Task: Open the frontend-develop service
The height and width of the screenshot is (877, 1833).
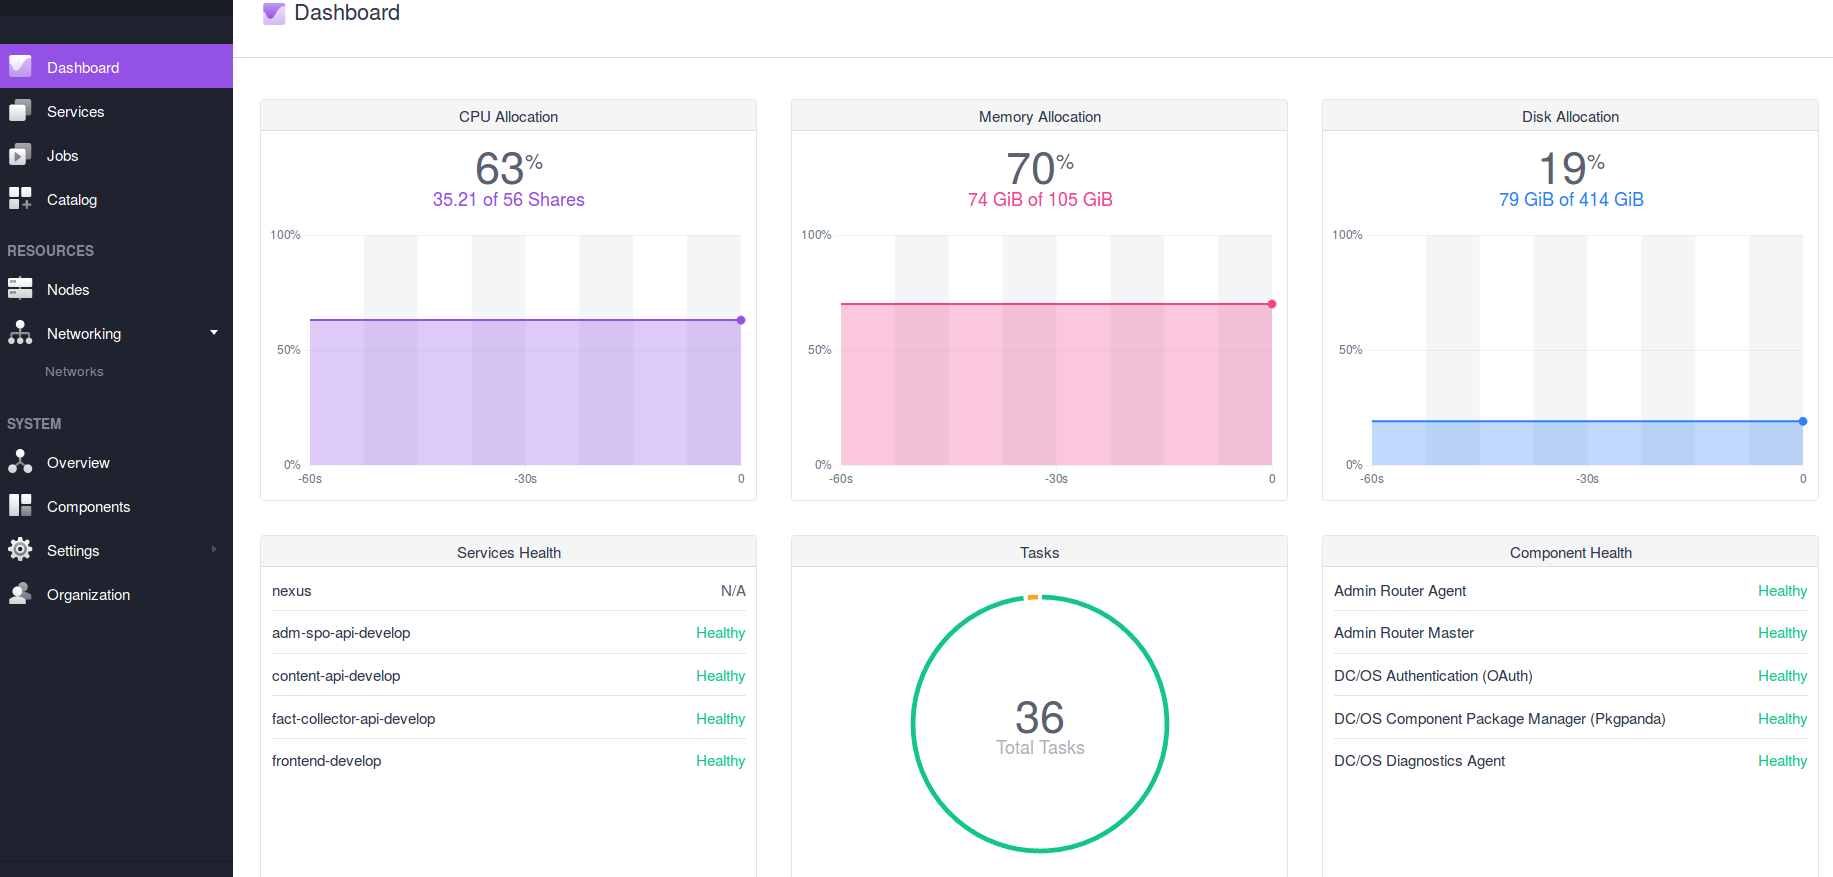Action: click(327, 761)
